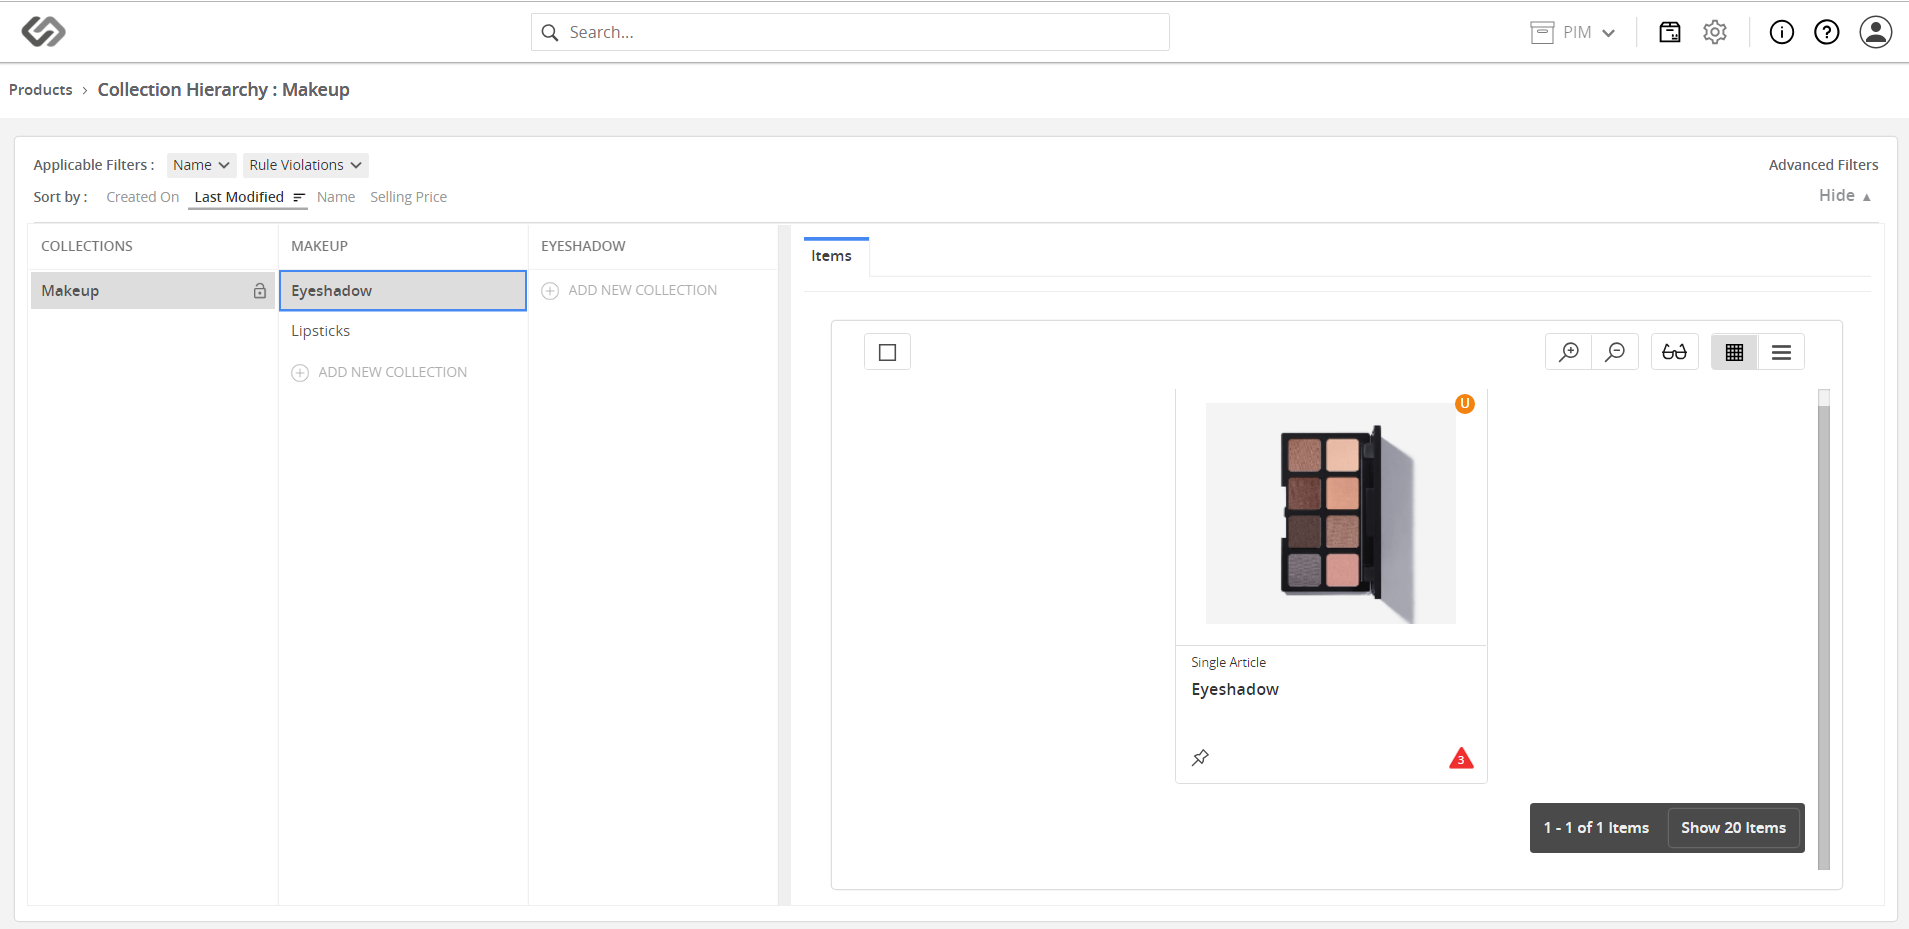Open Advanced Filters link
The image size is (1909, 929).
(x=1823, y=165)
